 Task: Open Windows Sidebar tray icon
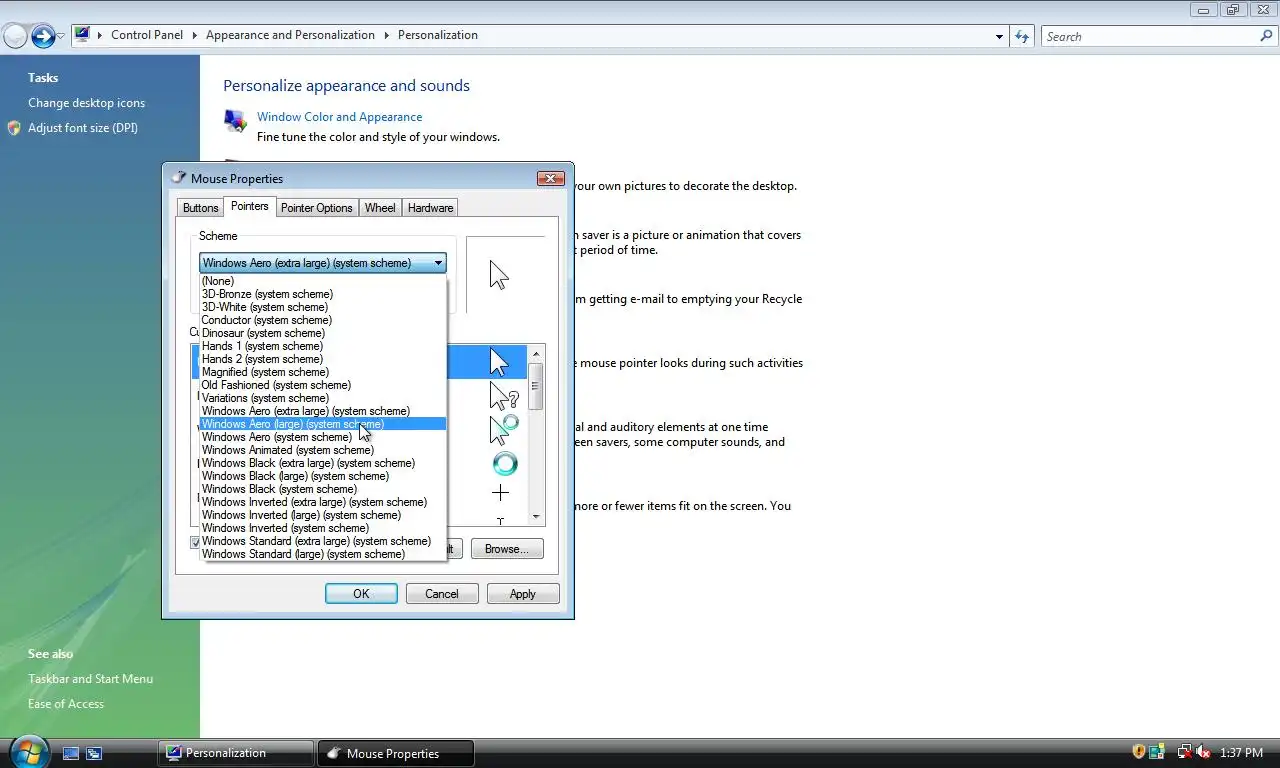tap(1157, 752)
